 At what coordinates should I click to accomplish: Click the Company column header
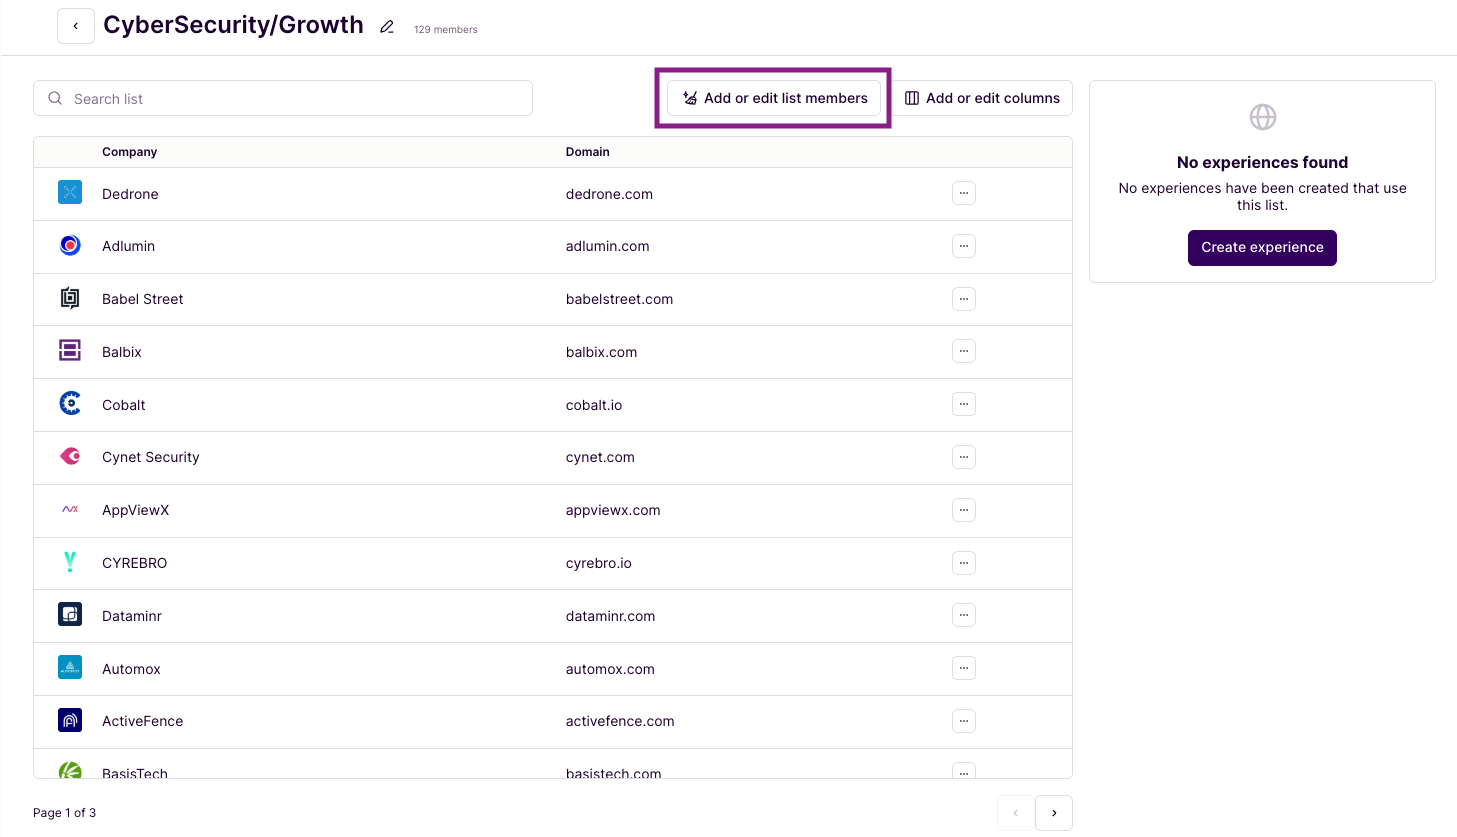pos(129,152)
